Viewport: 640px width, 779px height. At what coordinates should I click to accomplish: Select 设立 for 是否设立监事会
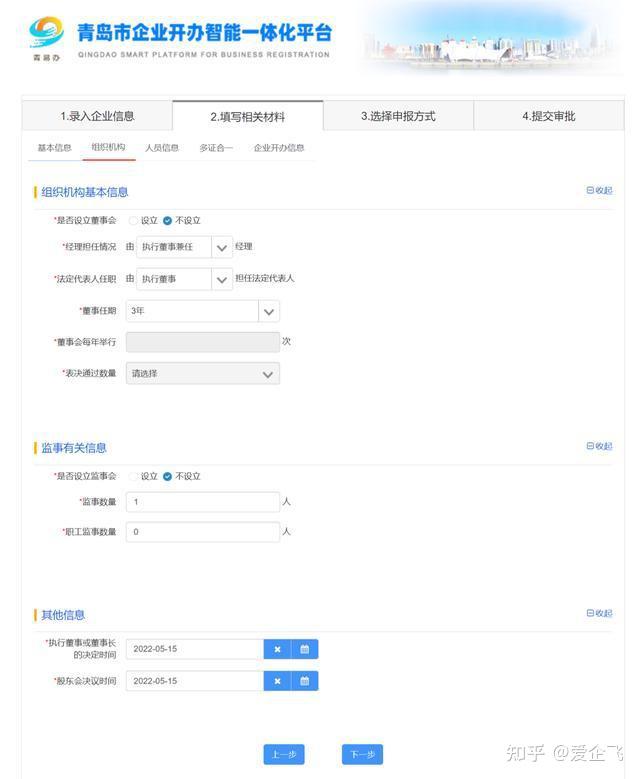pos(133,476)
